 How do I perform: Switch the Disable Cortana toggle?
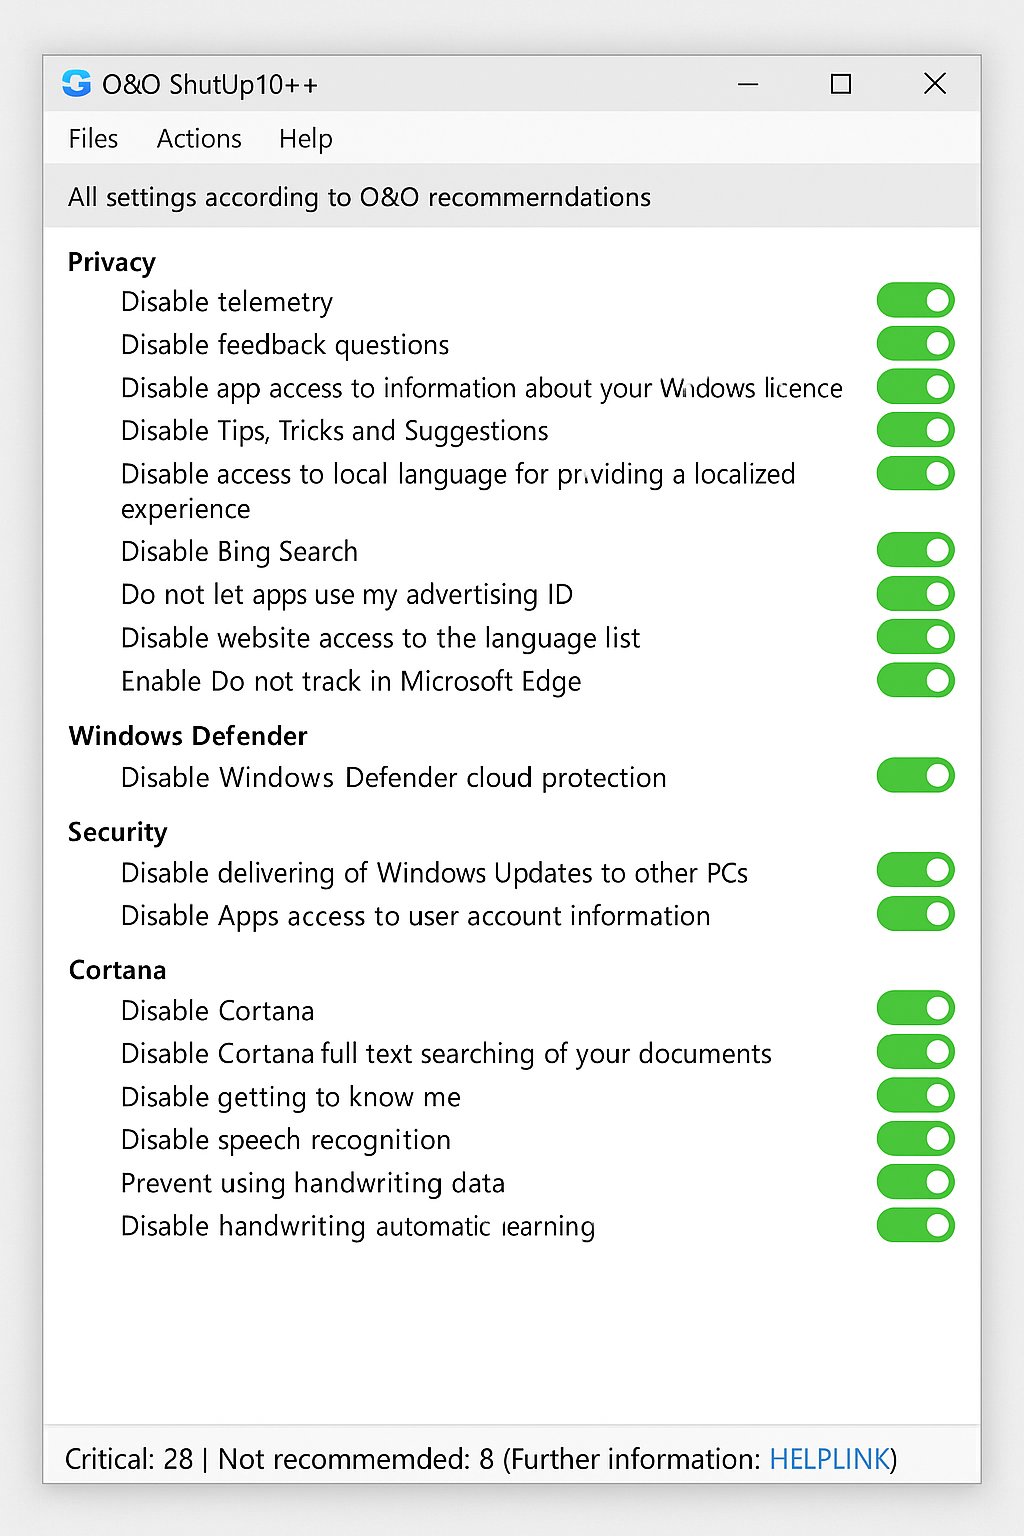point(915,1009)
